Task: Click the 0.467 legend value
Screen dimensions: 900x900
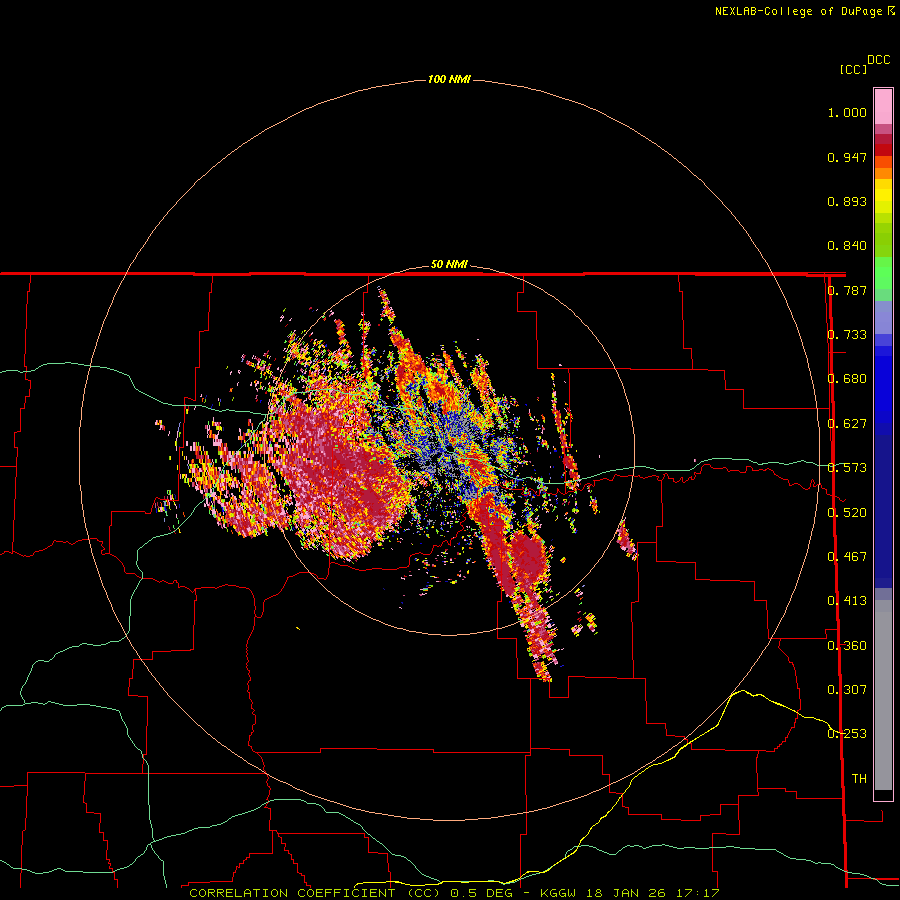Action: coord(847,557)
